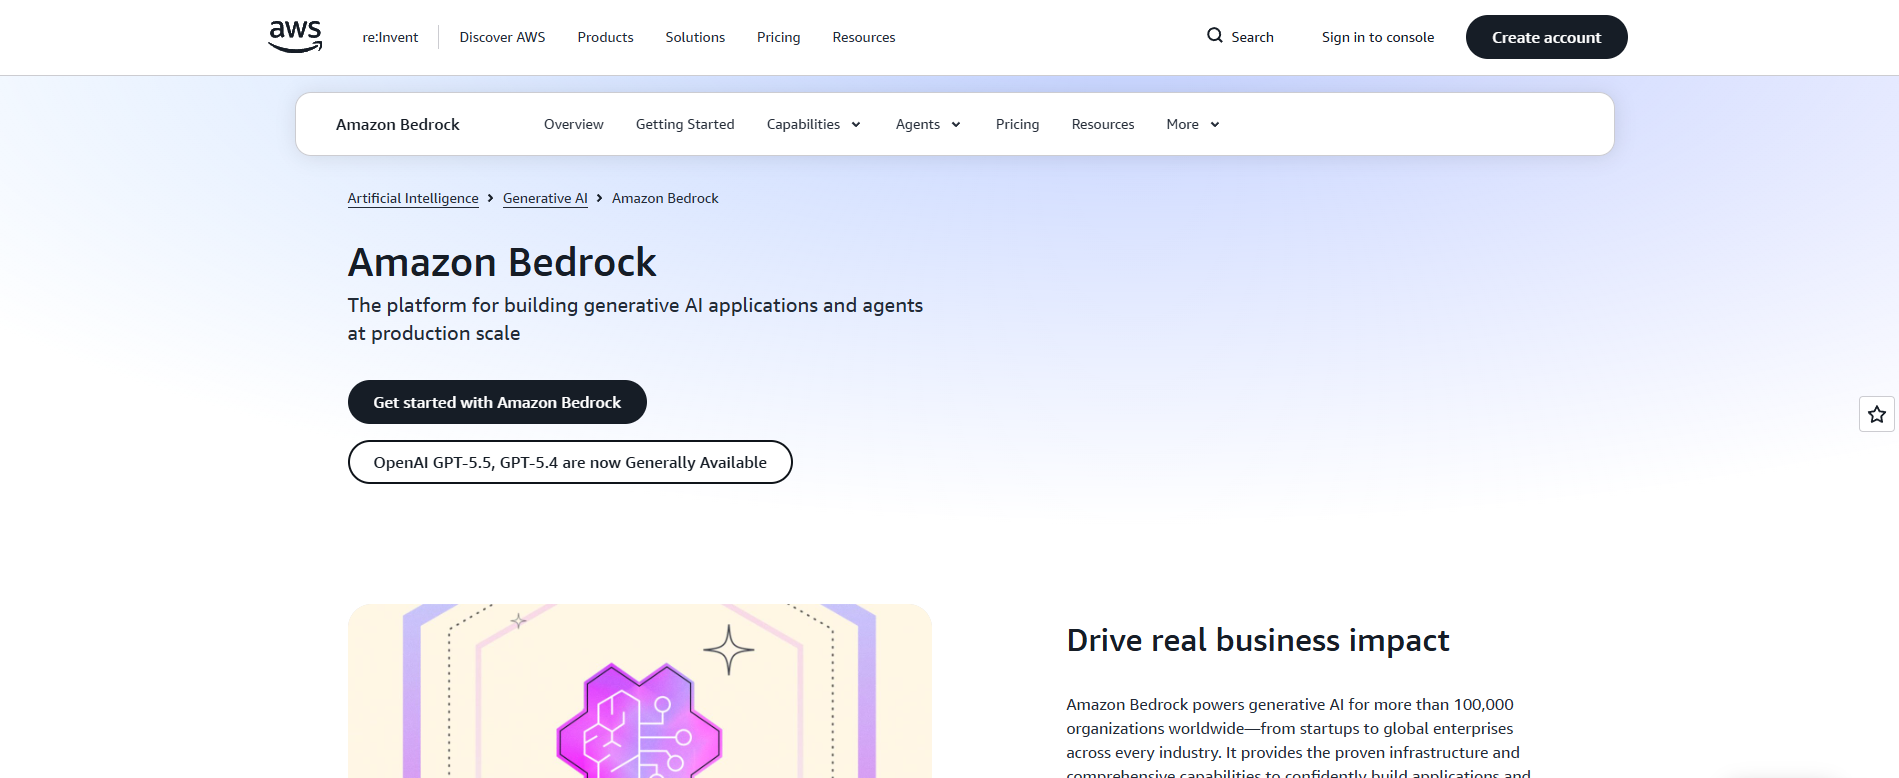Expand the Agents dropdown
1899x778 pixels.
[928, 124]
